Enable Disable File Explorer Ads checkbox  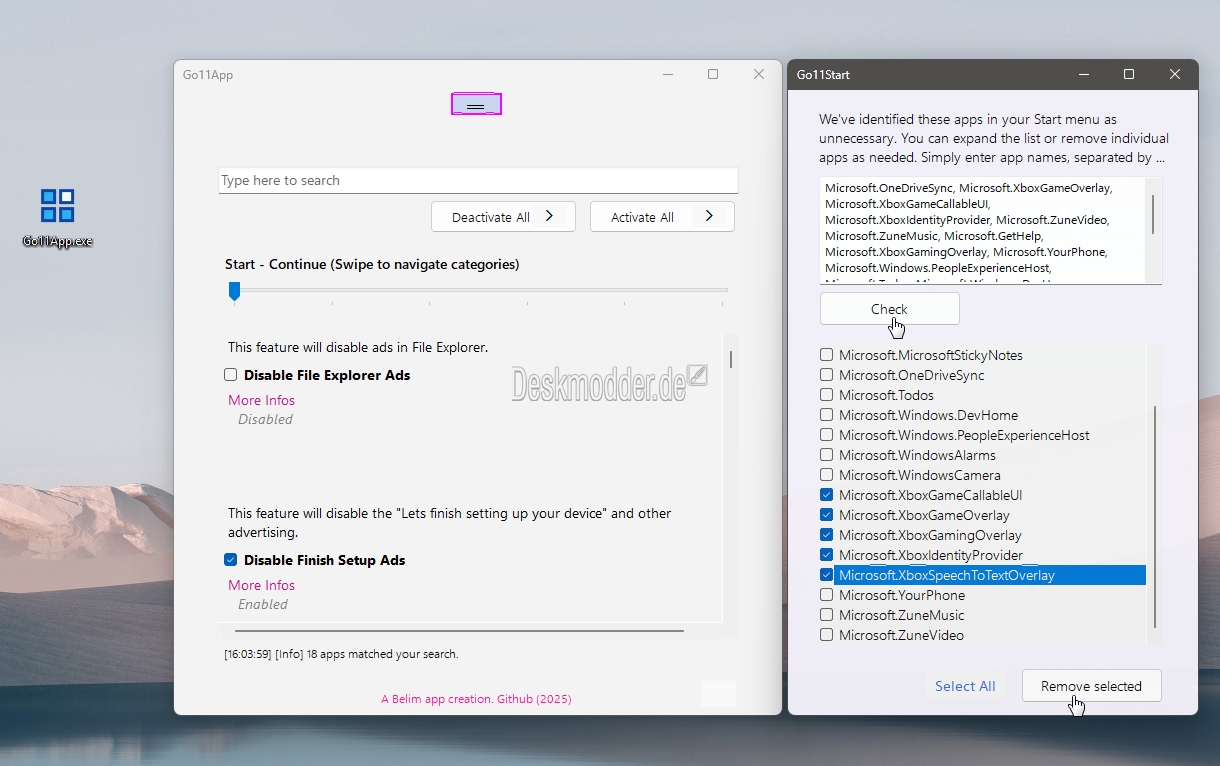(x=231, y=375)
